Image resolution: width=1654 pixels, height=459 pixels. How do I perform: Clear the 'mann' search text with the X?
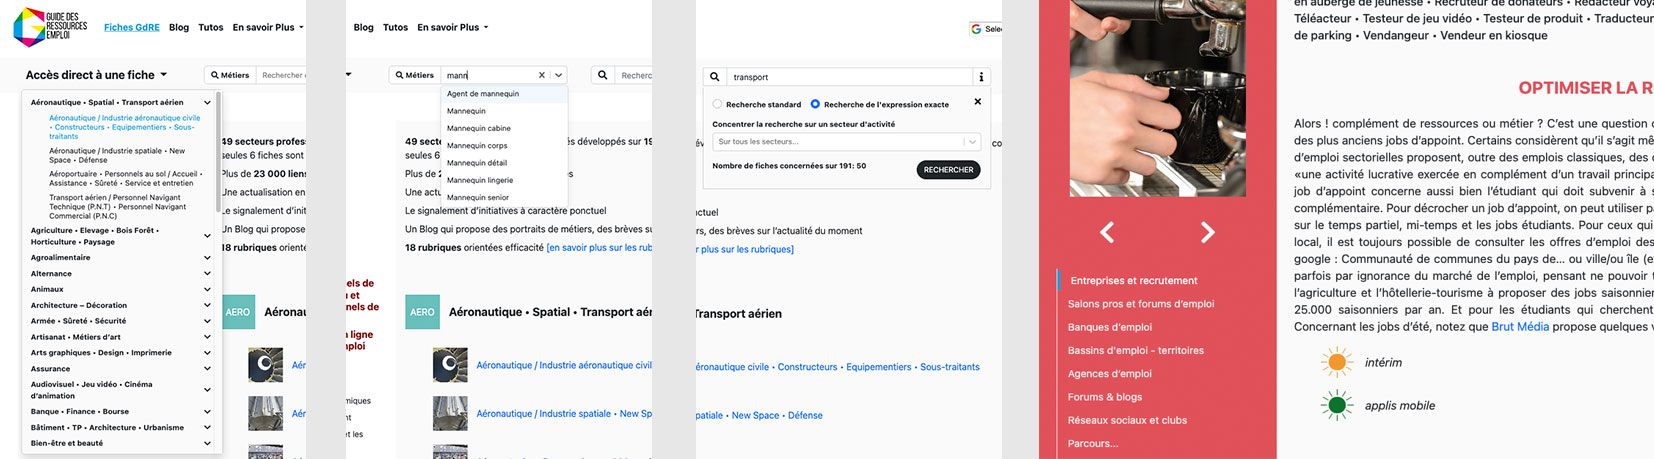tap(542, 75)
